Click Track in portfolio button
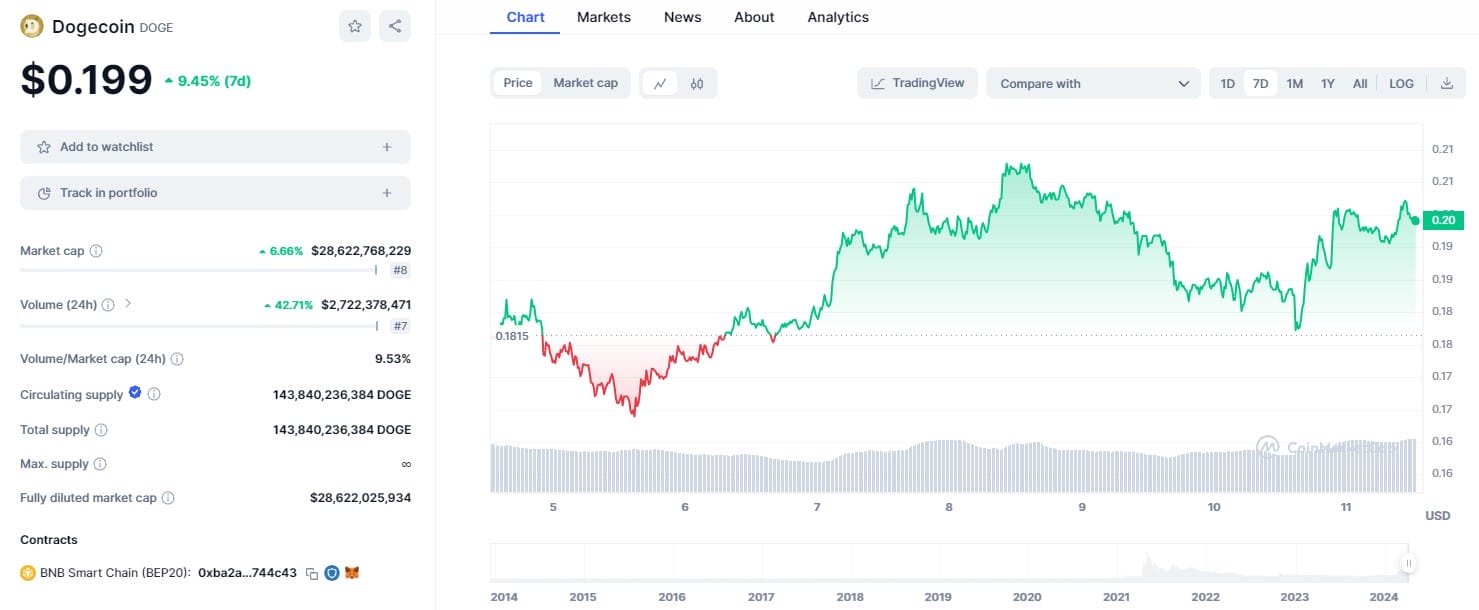The height and width of the screenshot is (610, 1479). [215, 193]
